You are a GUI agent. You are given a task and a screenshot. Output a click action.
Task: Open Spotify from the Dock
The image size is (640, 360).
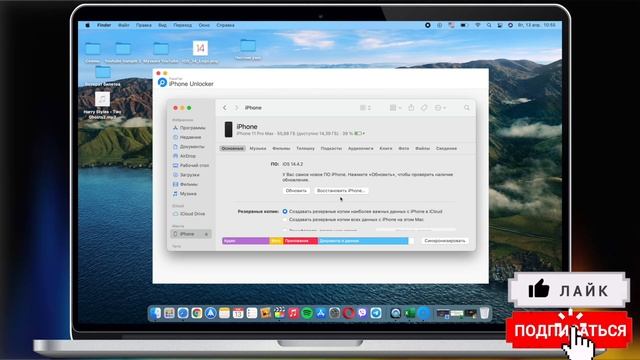click(307, 313)
